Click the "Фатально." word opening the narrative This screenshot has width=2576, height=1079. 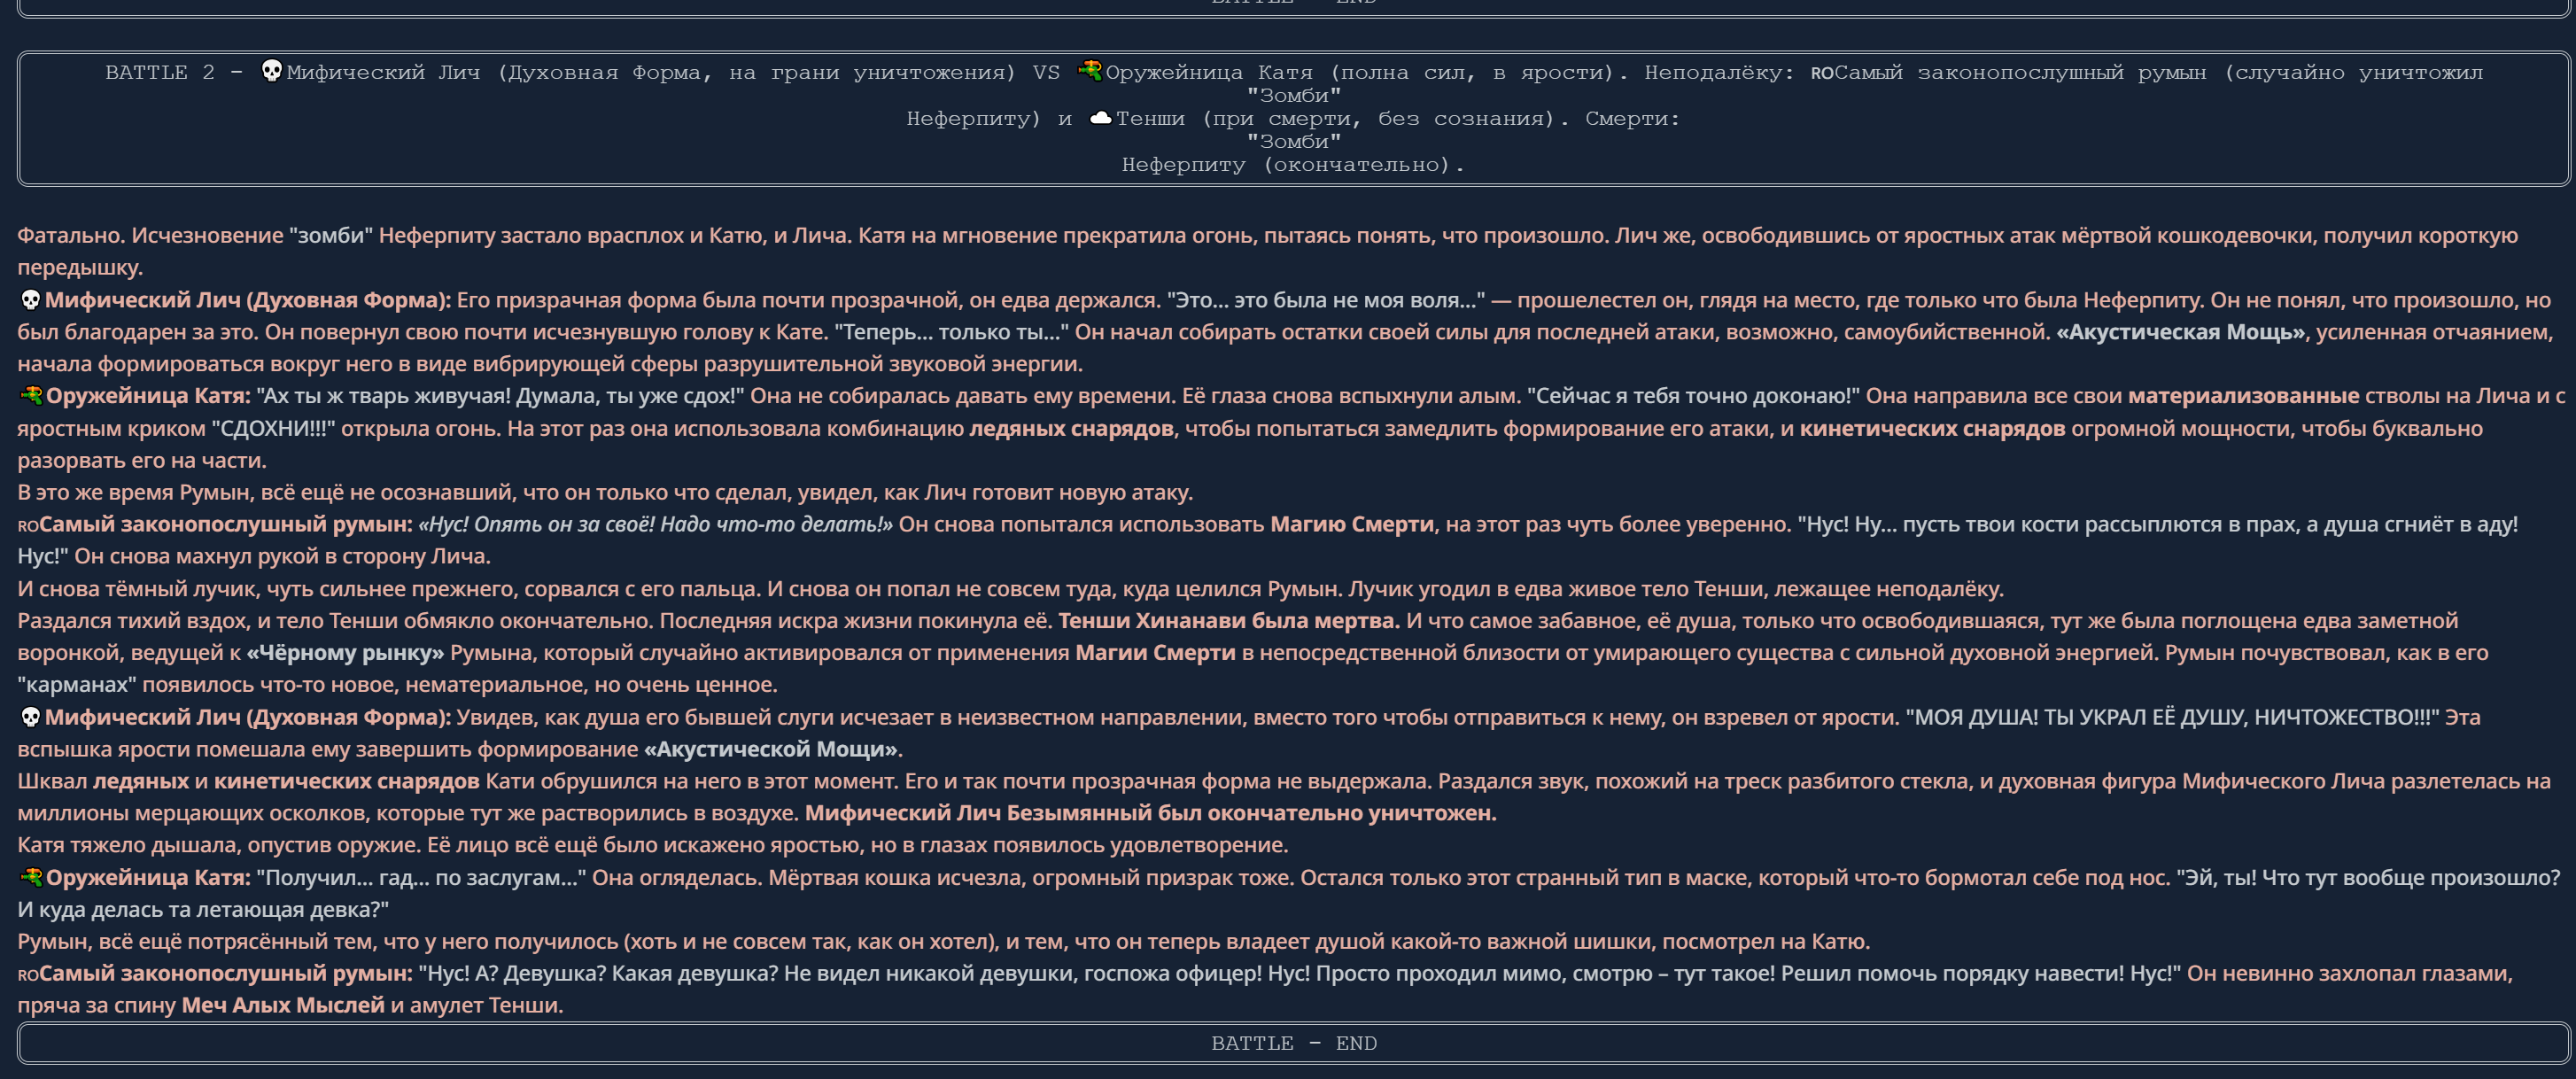tap(71, 236)
